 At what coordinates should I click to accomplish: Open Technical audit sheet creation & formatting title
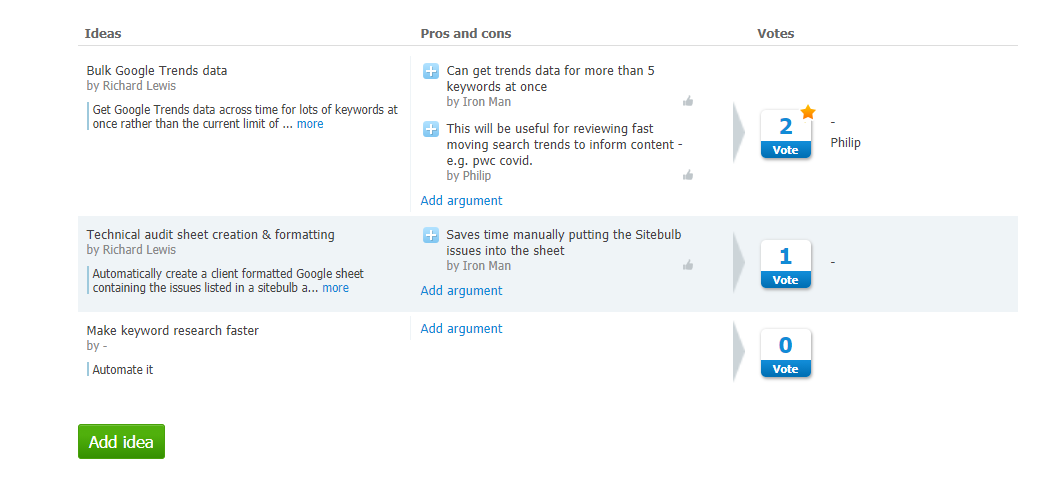click(210, 235)
